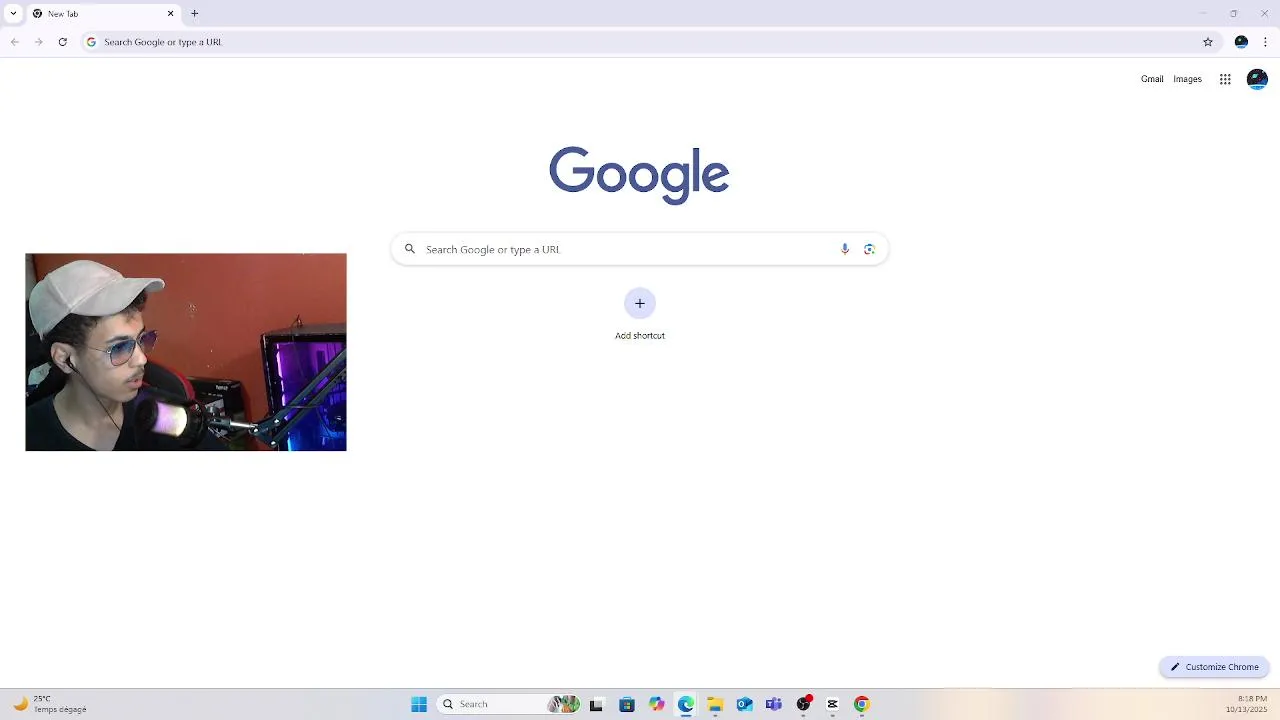Select the New Tab tab
The width and height of the screenshot is (1280, 720).
[103, 14]
